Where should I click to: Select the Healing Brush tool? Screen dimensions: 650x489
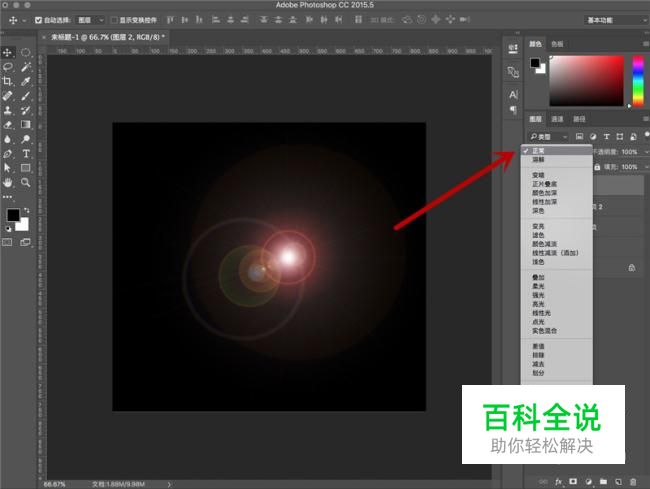[7, 96]
